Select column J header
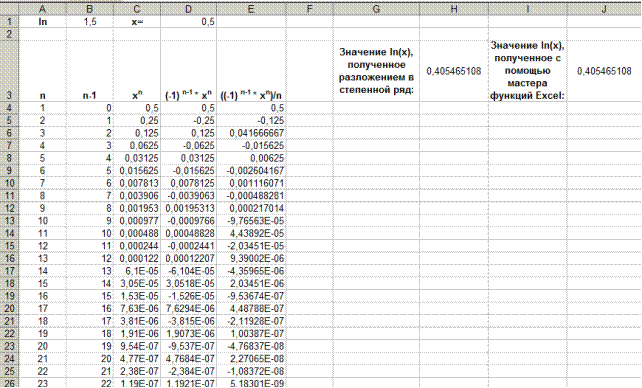 point(604,9)
